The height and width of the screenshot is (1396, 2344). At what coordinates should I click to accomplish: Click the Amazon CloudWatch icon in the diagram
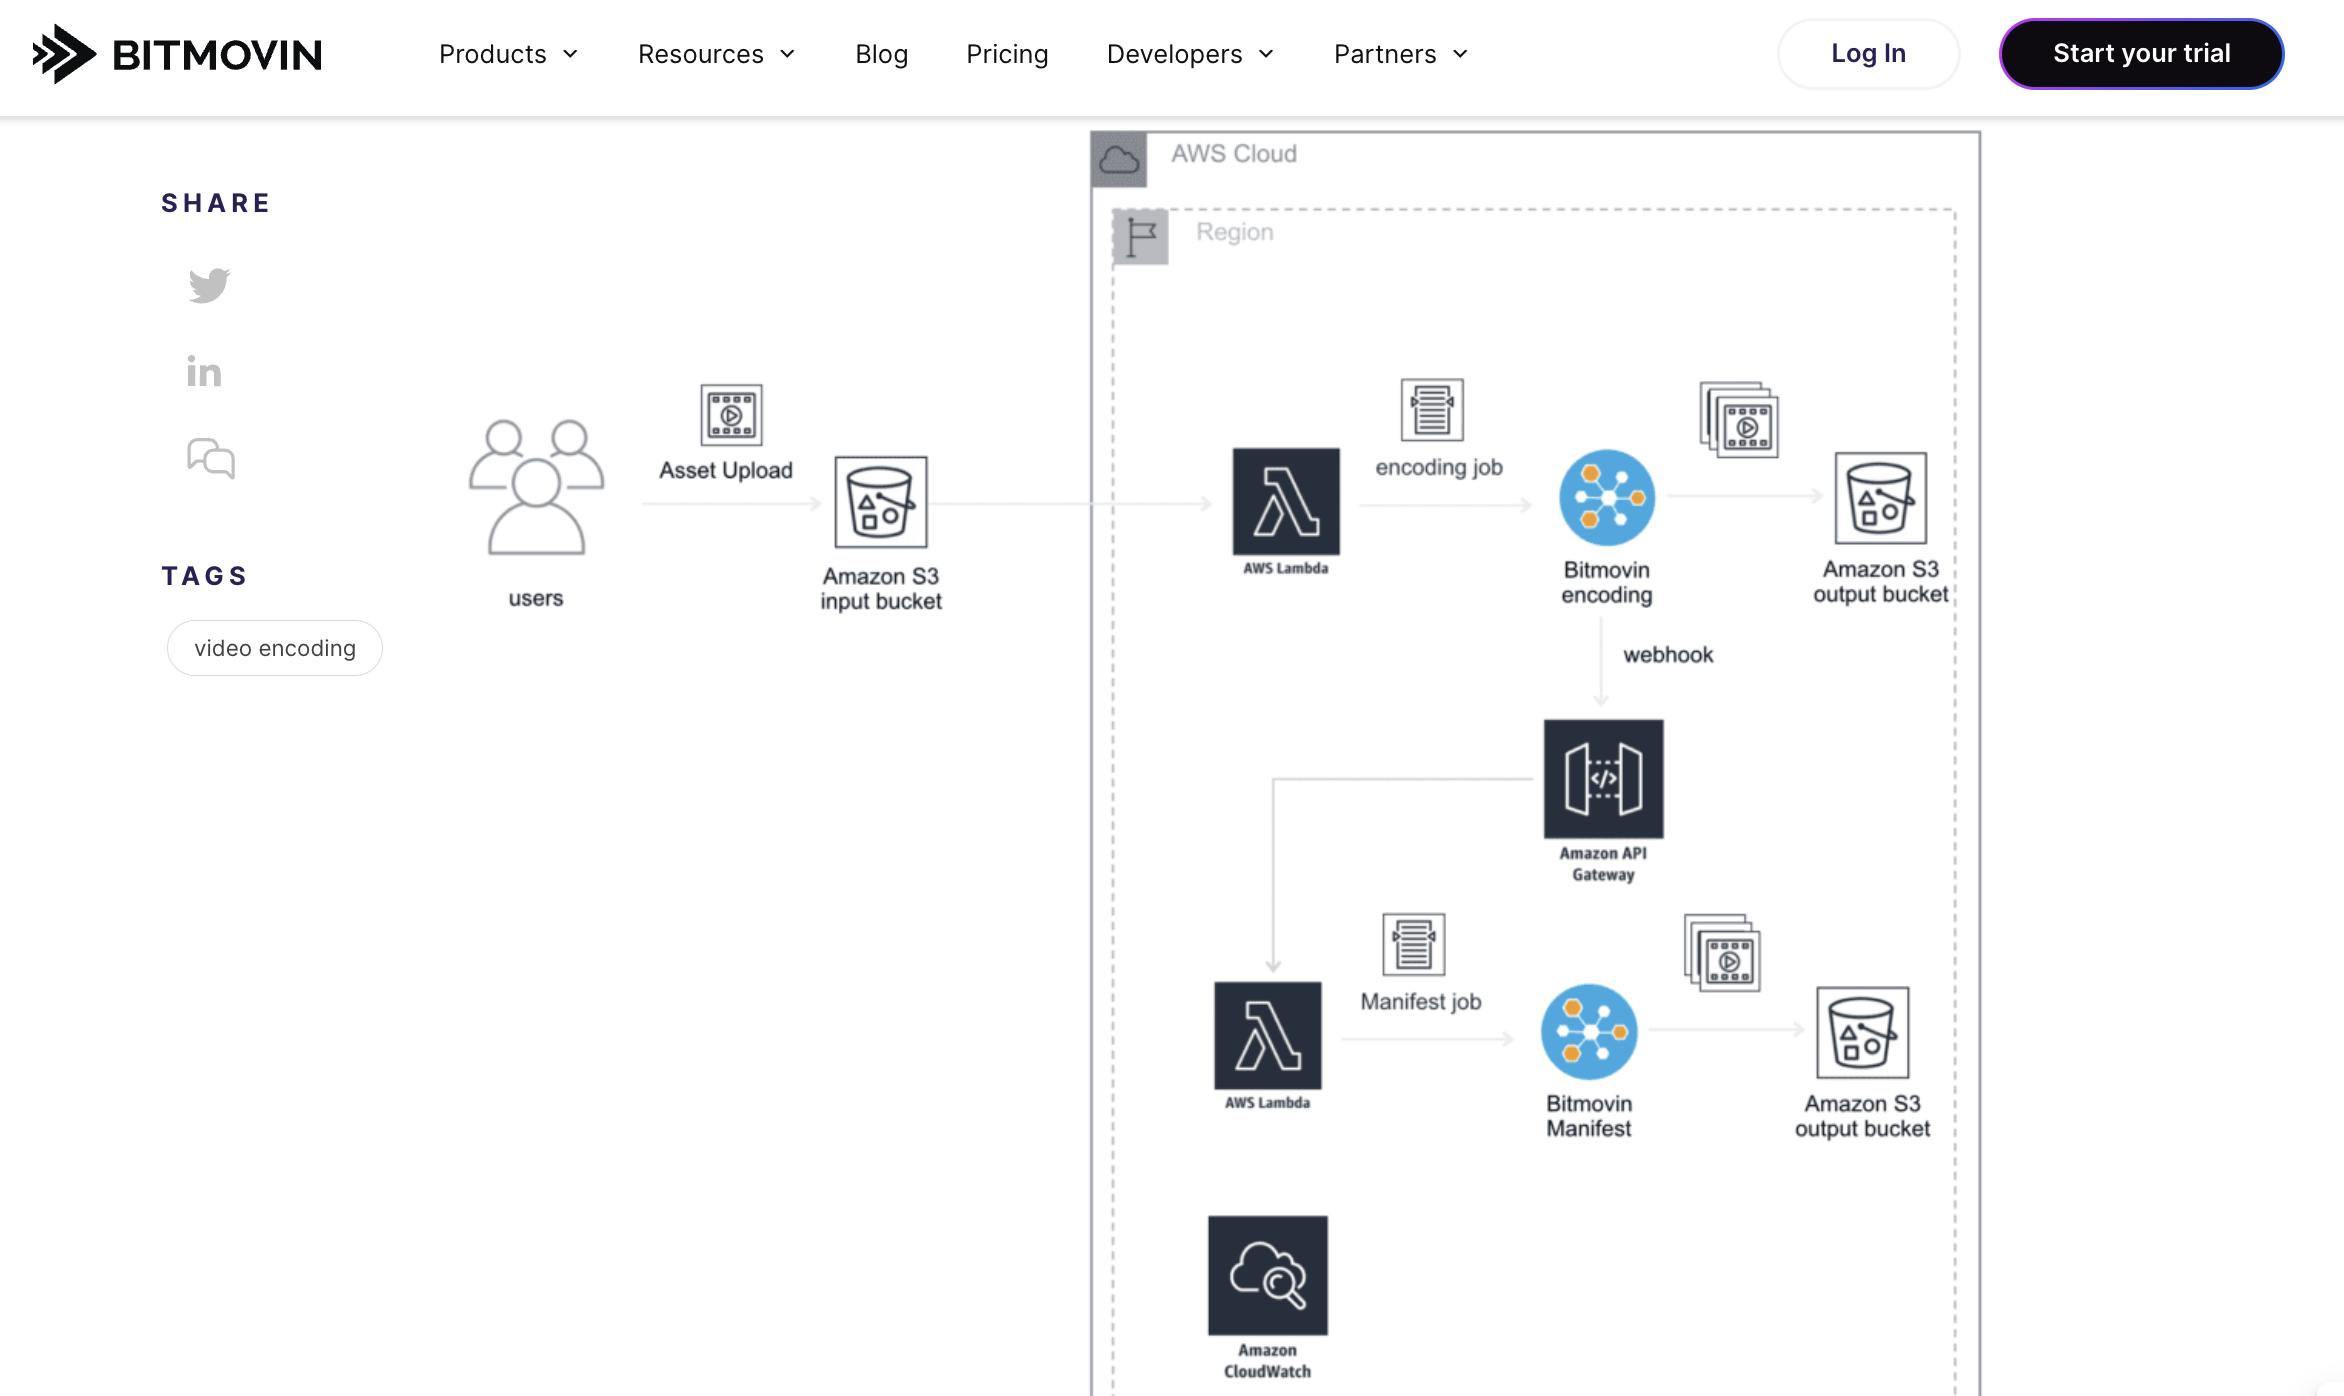[x=1267, y=1275]
